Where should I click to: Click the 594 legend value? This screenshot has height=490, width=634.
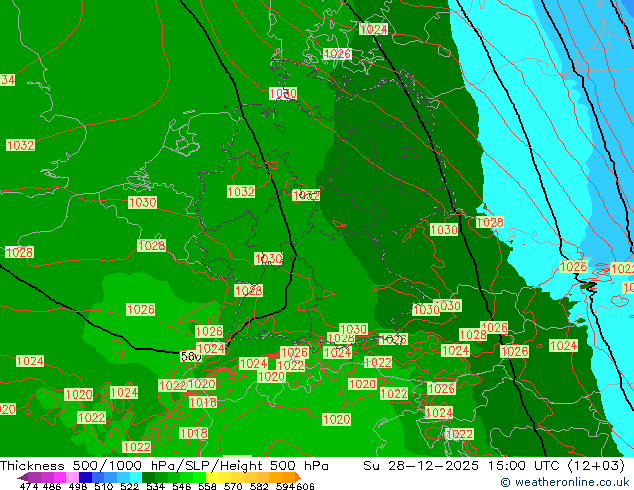[285, 486]
